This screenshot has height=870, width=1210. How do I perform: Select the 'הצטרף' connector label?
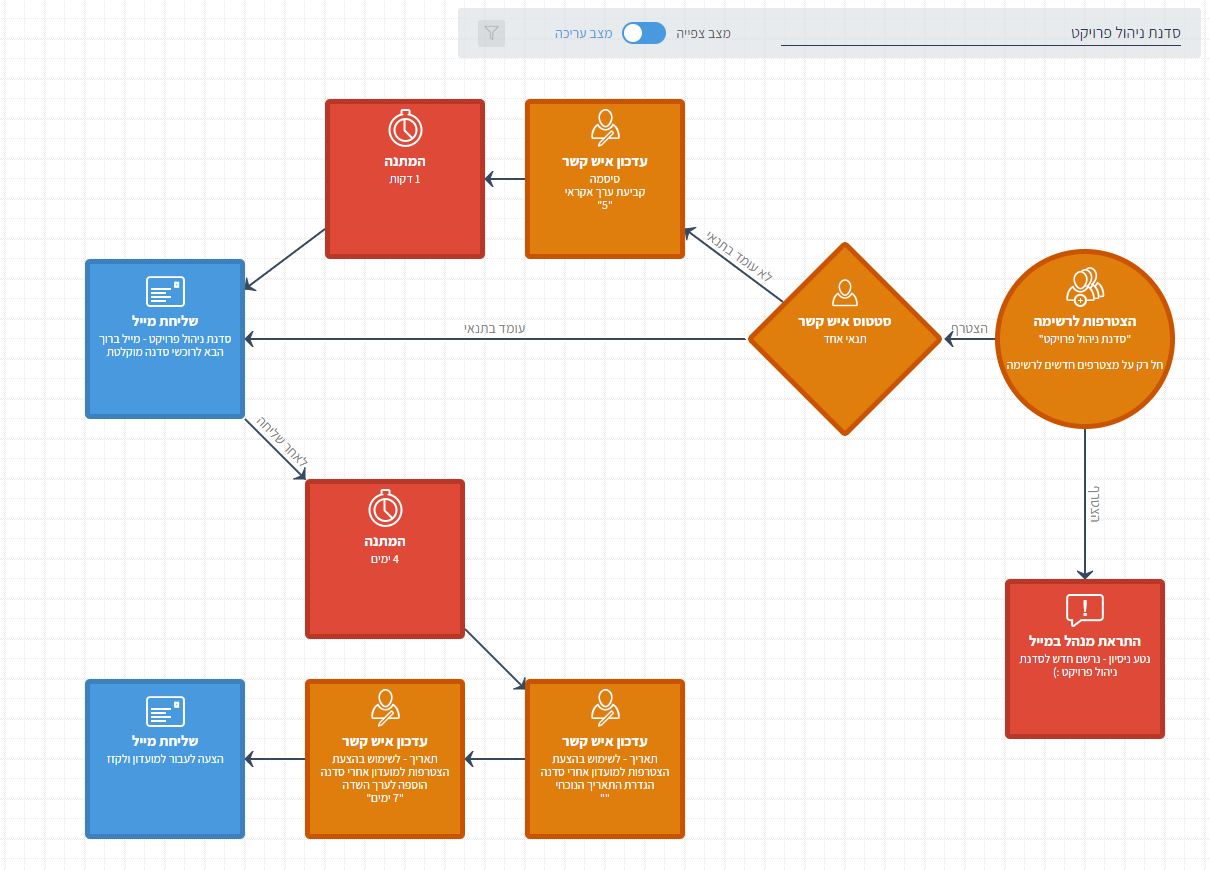969,328
